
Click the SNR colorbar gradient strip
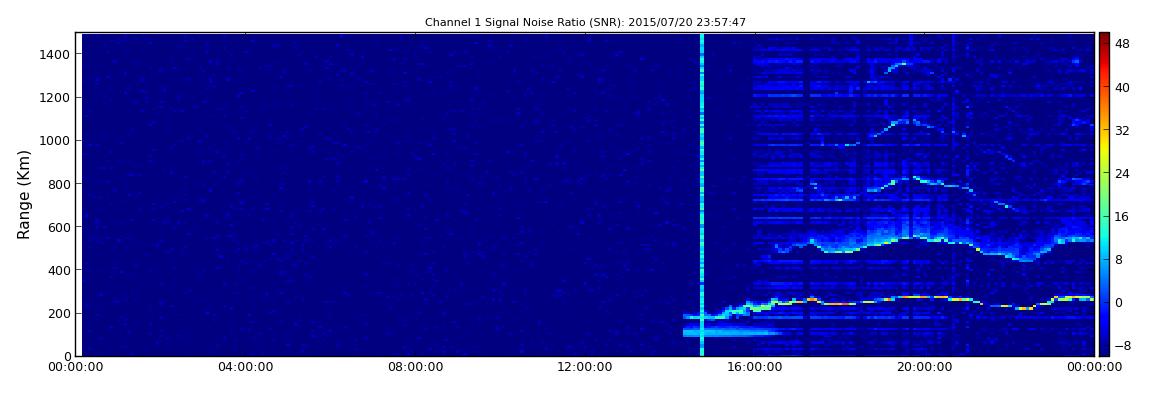pyautogui.click(x=1104, y=194)
